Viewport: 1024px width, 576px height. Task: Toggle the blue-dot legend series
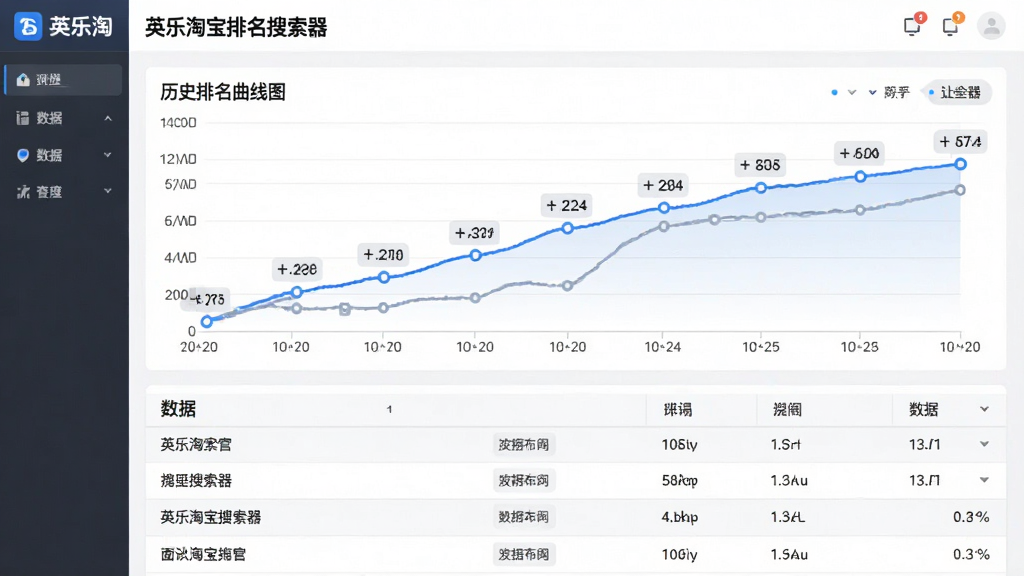[x=835, y=93]
